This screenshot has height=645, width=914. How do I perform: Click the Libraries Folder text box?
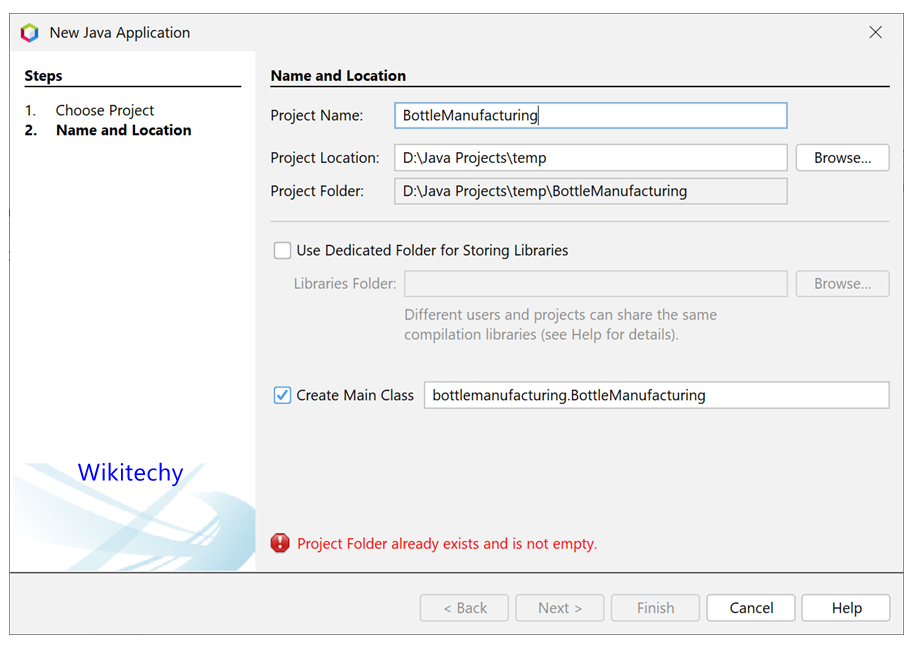[595, 284]
